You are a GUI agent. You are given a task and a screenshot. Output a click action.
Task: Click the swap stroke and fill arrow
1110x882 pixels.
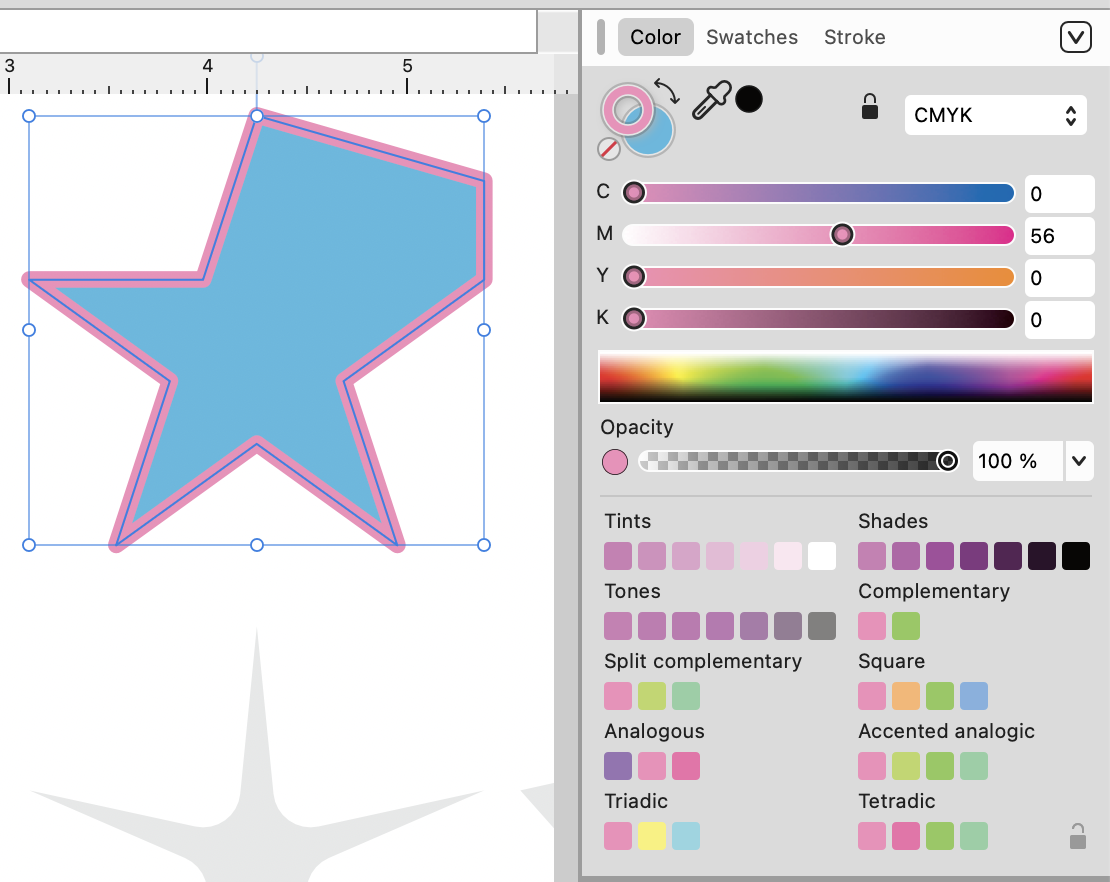coord(667,92)
